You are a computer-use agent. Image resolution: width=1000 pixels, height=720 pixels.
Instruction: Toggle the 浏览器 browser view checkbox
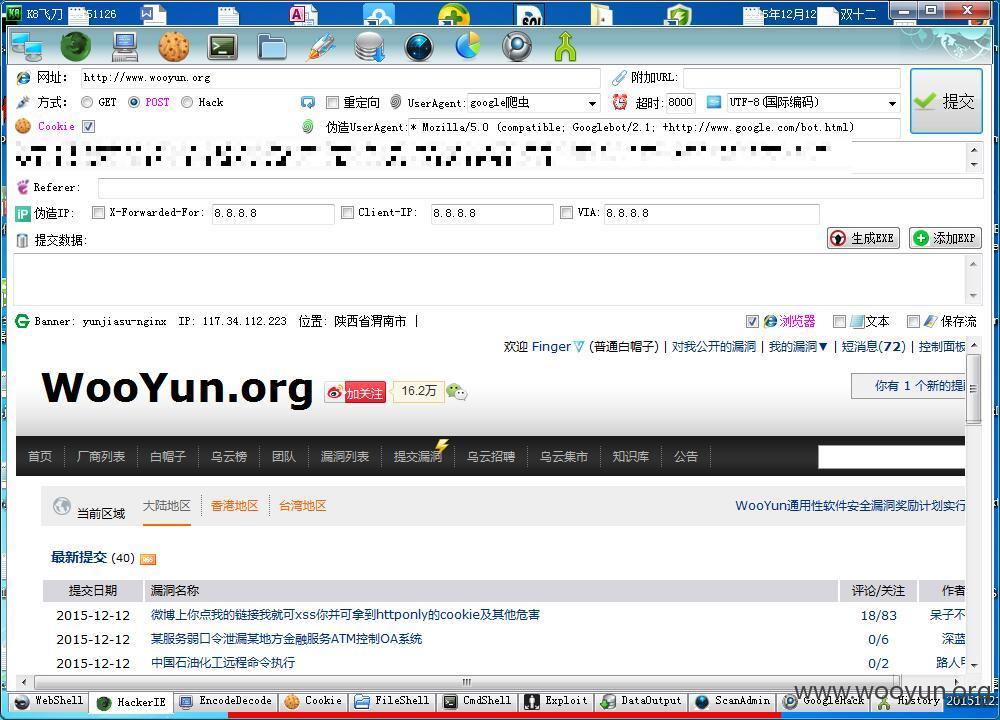(752, 321)
